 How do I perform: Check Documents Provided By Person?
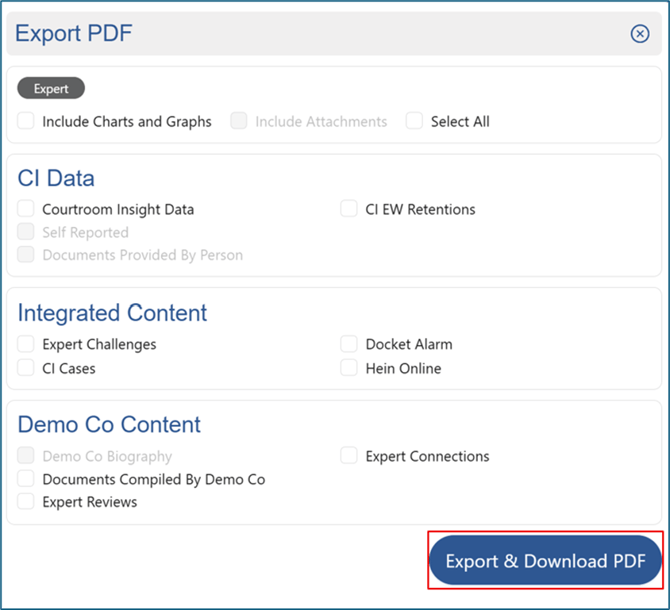[26, 255]
